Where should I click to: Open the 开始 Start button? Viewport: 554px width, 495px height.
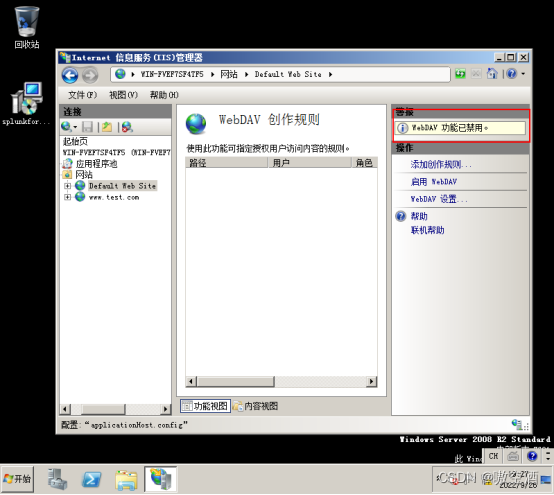coord(18,479)
